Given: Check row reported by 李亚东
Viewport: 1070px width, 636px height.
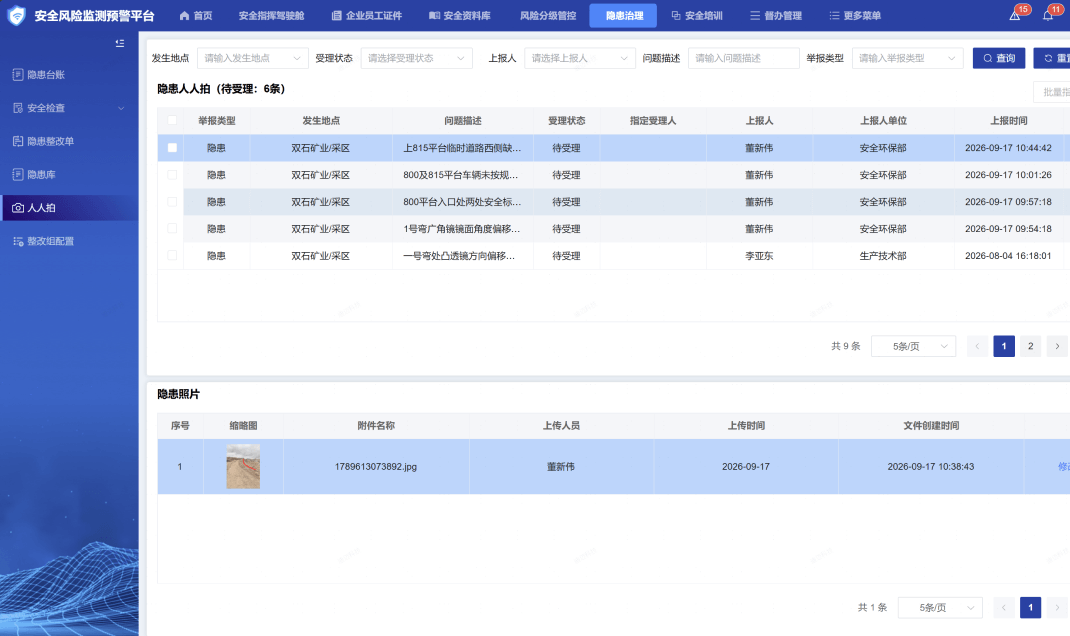Looking at the screenshot, I should [x=172, y=255].
